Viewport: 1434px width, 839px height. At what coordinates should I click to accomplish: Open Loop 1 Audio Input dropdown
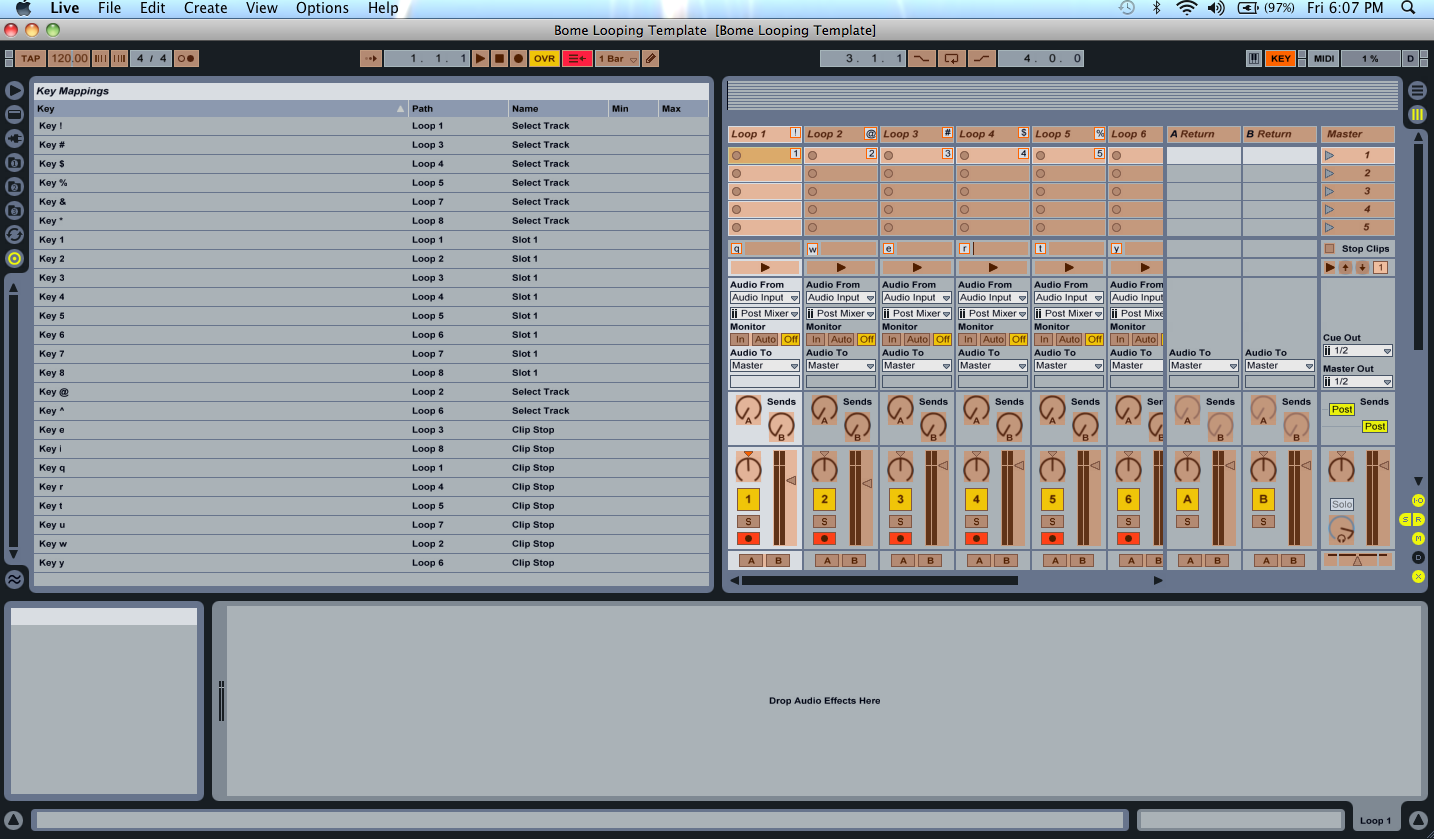click(x=764, y=298)
